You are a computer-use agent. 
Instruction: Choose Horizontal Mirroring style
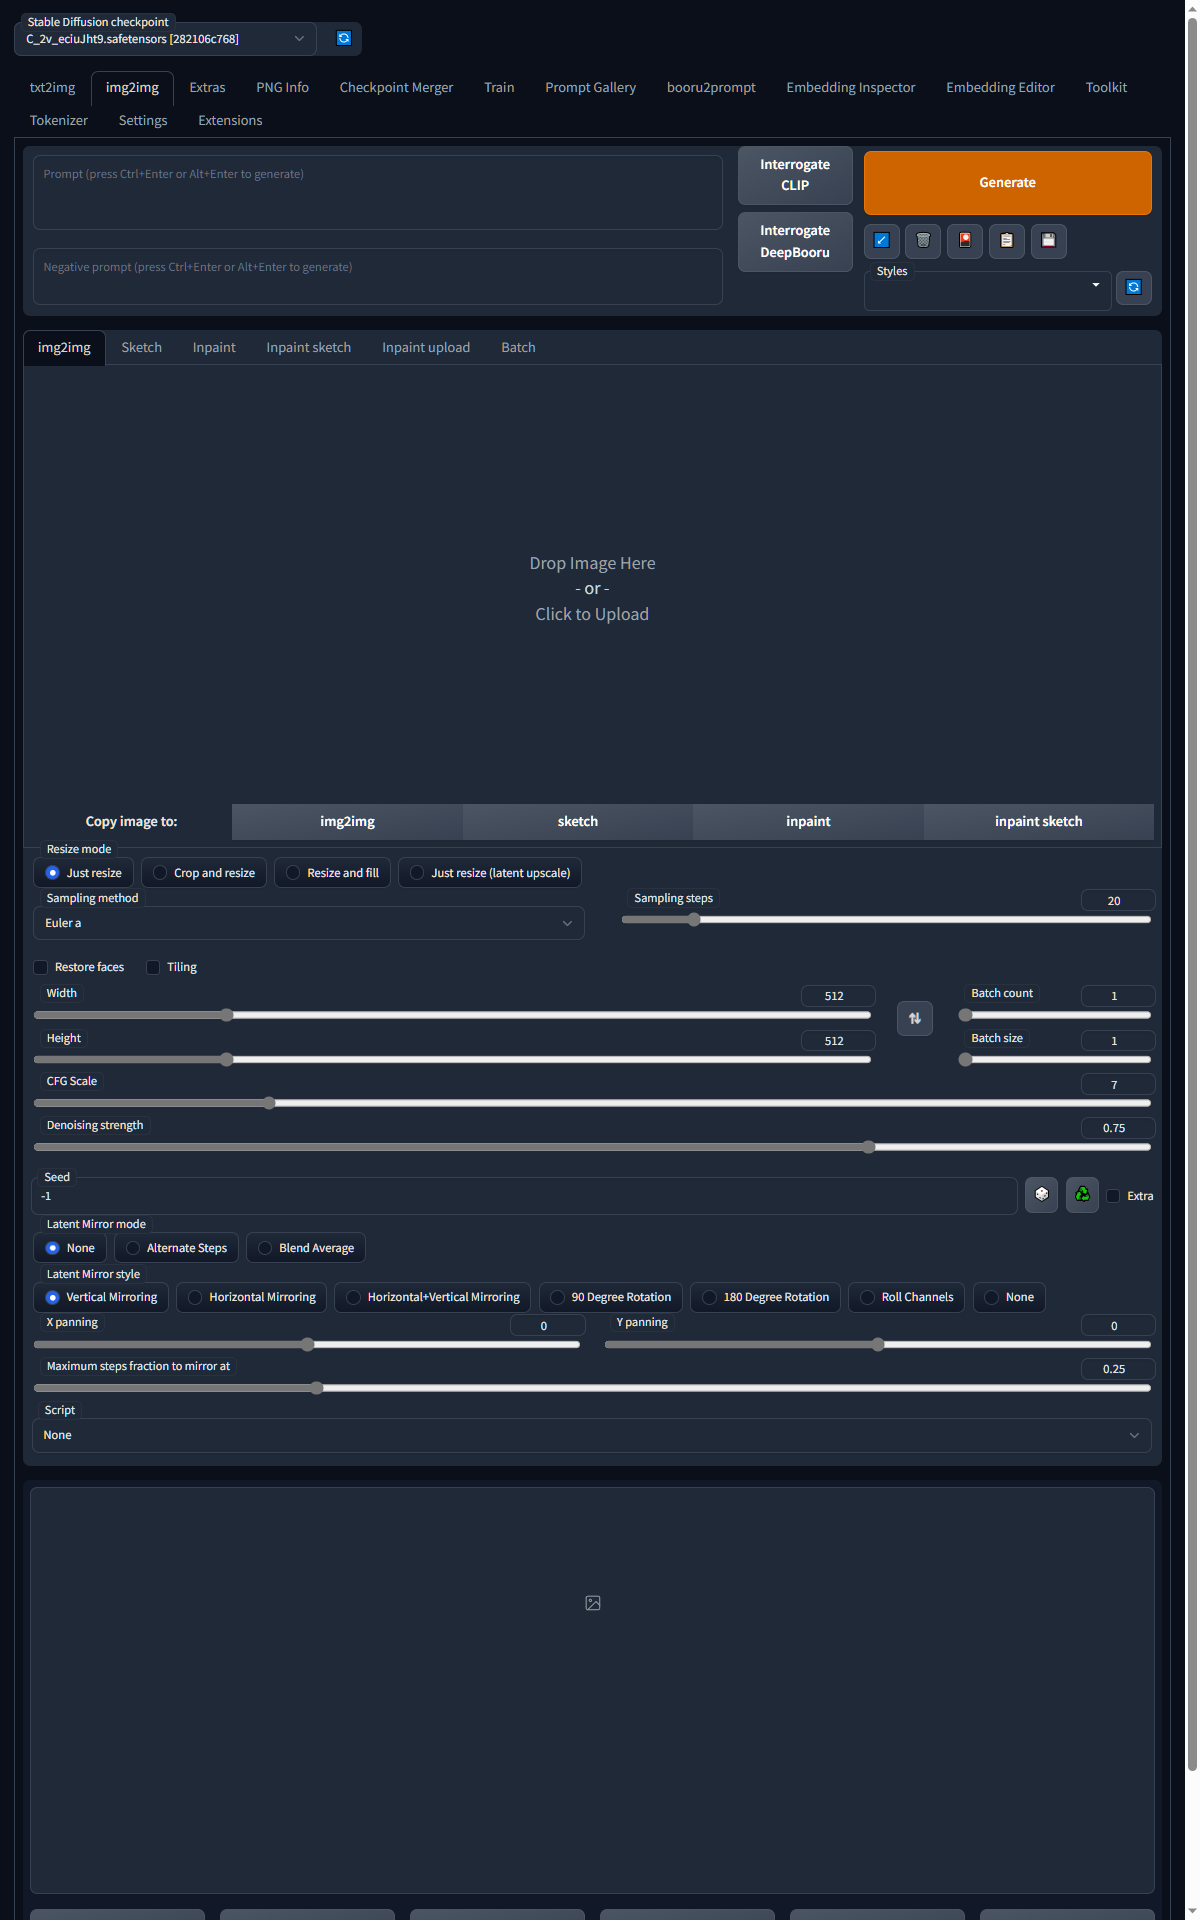pyautogui.click(x=252, y=1297)
